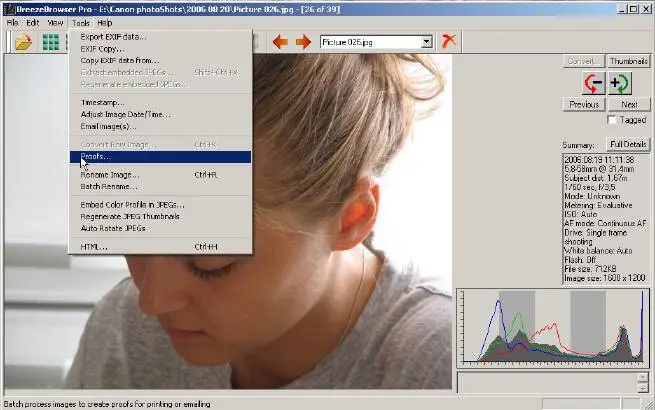The height and width of the screenshot is (410, 655).
Task: Open the View menu
Action: tap(55, 23)
